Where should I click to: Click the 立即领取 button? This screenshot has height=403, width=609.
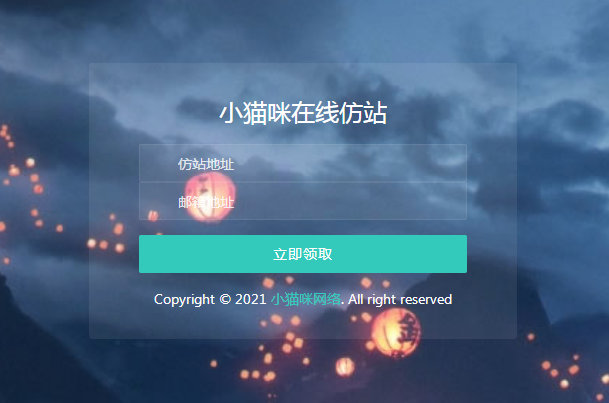pos(303,254)
